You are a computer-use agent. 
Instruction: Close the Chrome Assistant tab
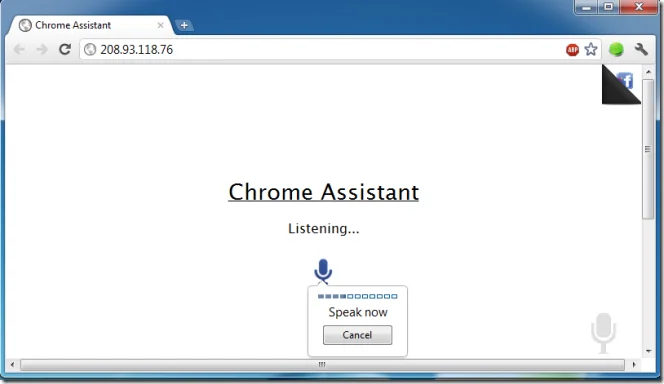[x=160, y=25]
